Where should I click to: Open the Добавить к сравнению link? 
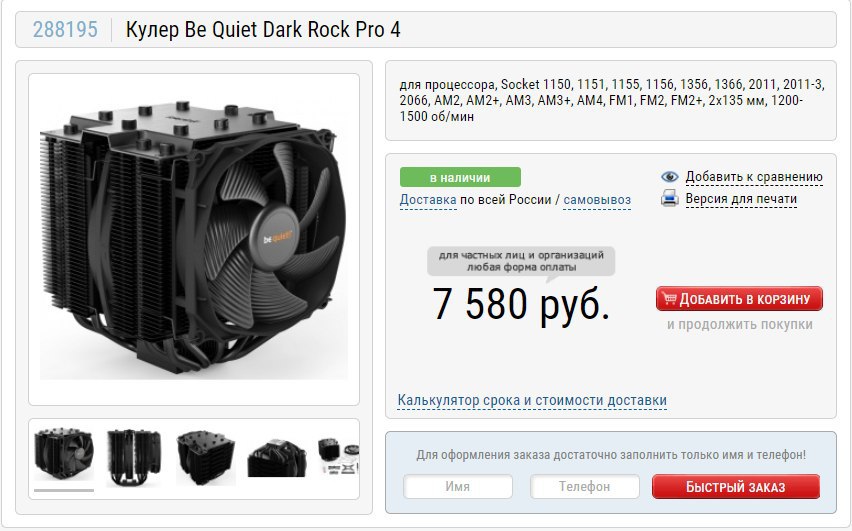tap(754, 177)
